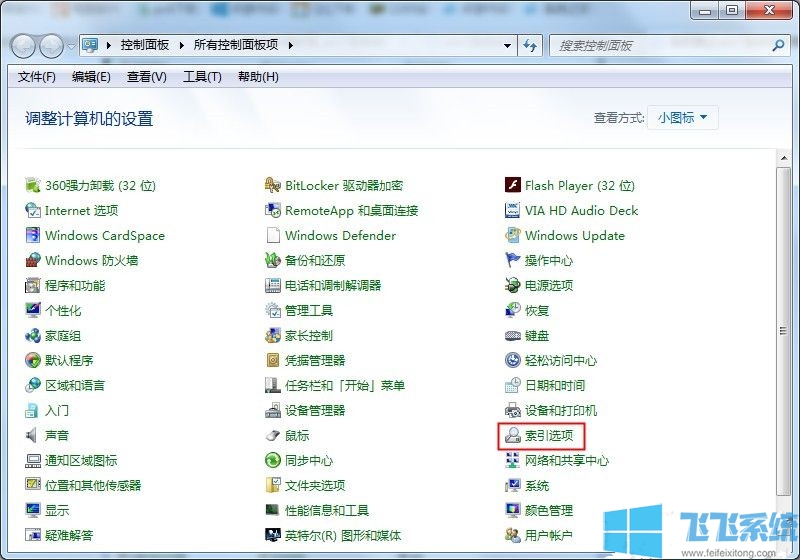Expand the address bar history dropdown

coord(507,45)
